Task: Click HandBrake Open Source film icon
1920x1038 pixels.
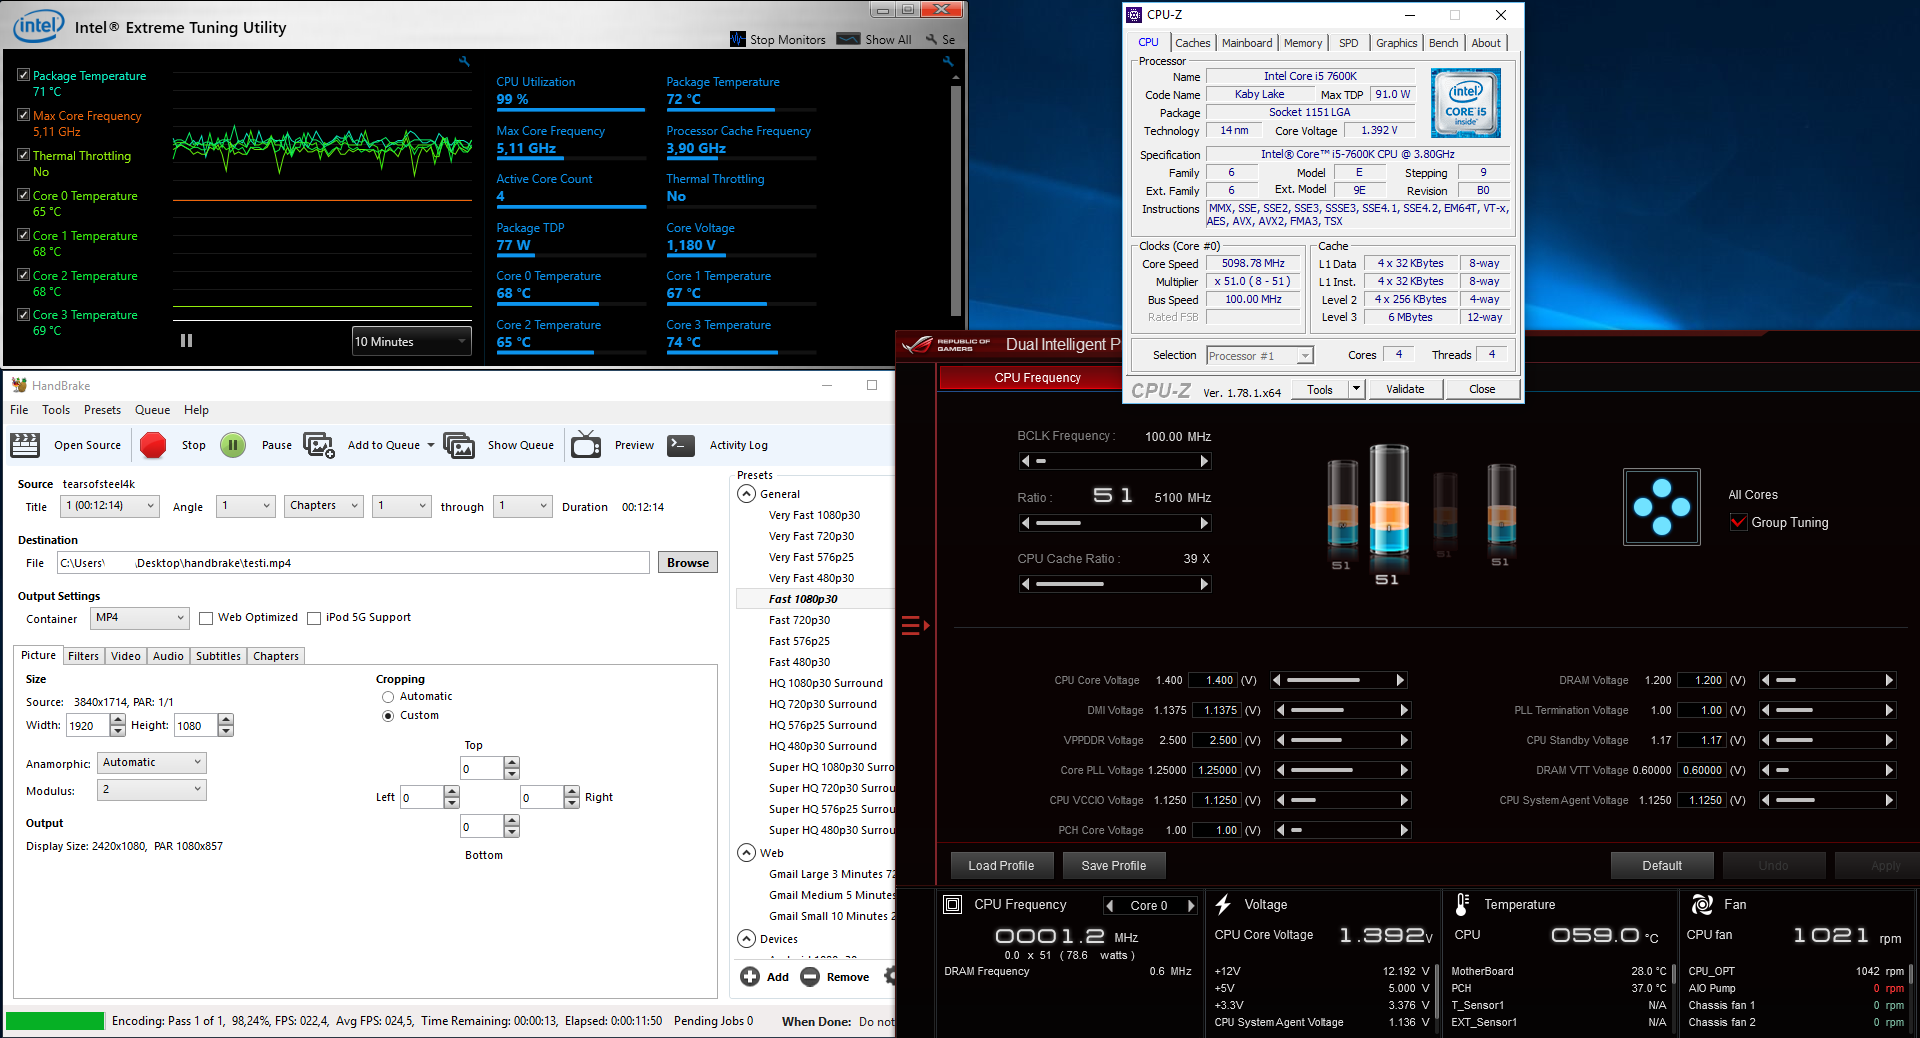Action: pos(25,445)
